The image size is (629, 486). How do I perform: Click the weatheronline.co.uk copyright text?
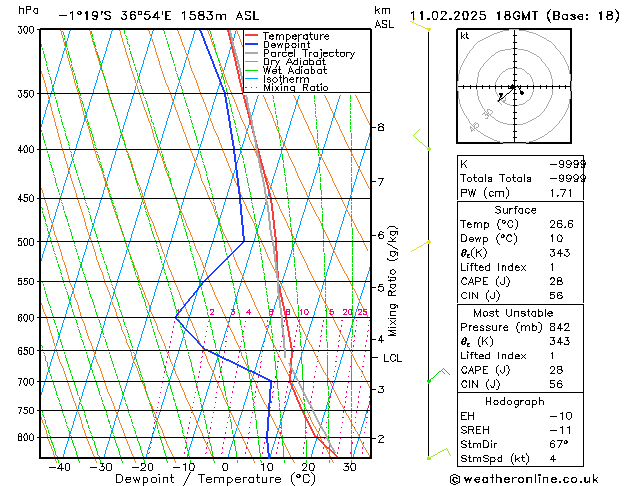[x=524, y=479]
